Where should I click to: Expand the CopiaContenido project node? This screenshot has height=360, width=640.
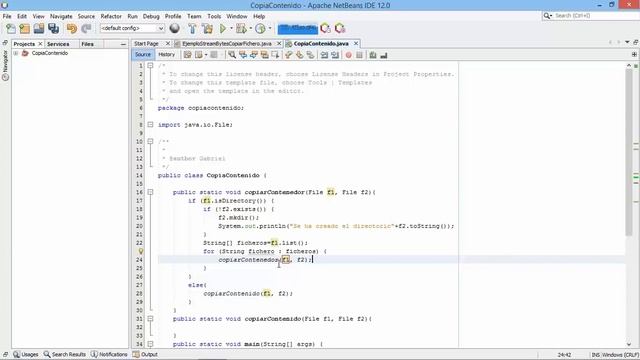(16, 53)
